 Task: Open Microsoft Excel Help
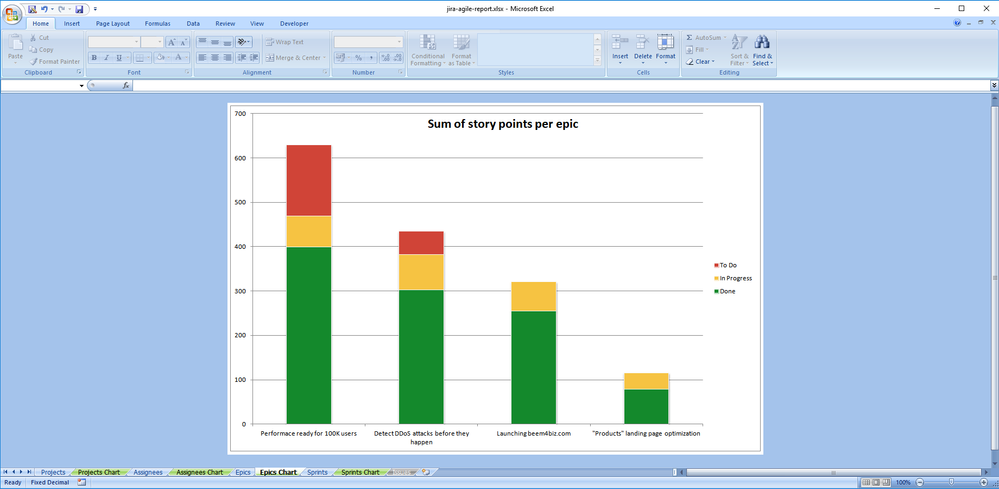[x=957, y=23]
